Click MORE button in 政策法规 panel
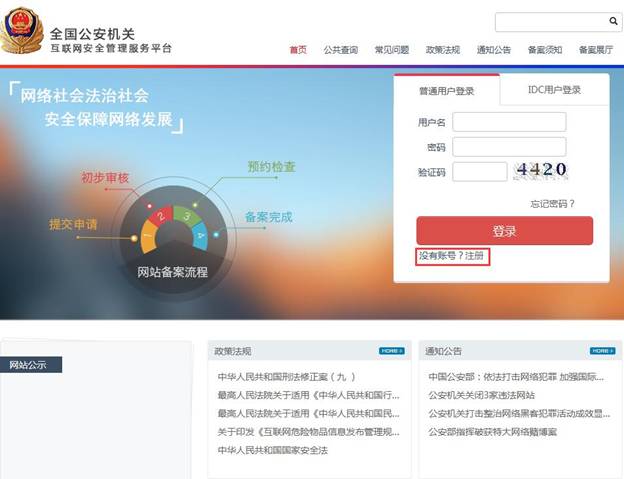624x479 pixels. (391, 351)
